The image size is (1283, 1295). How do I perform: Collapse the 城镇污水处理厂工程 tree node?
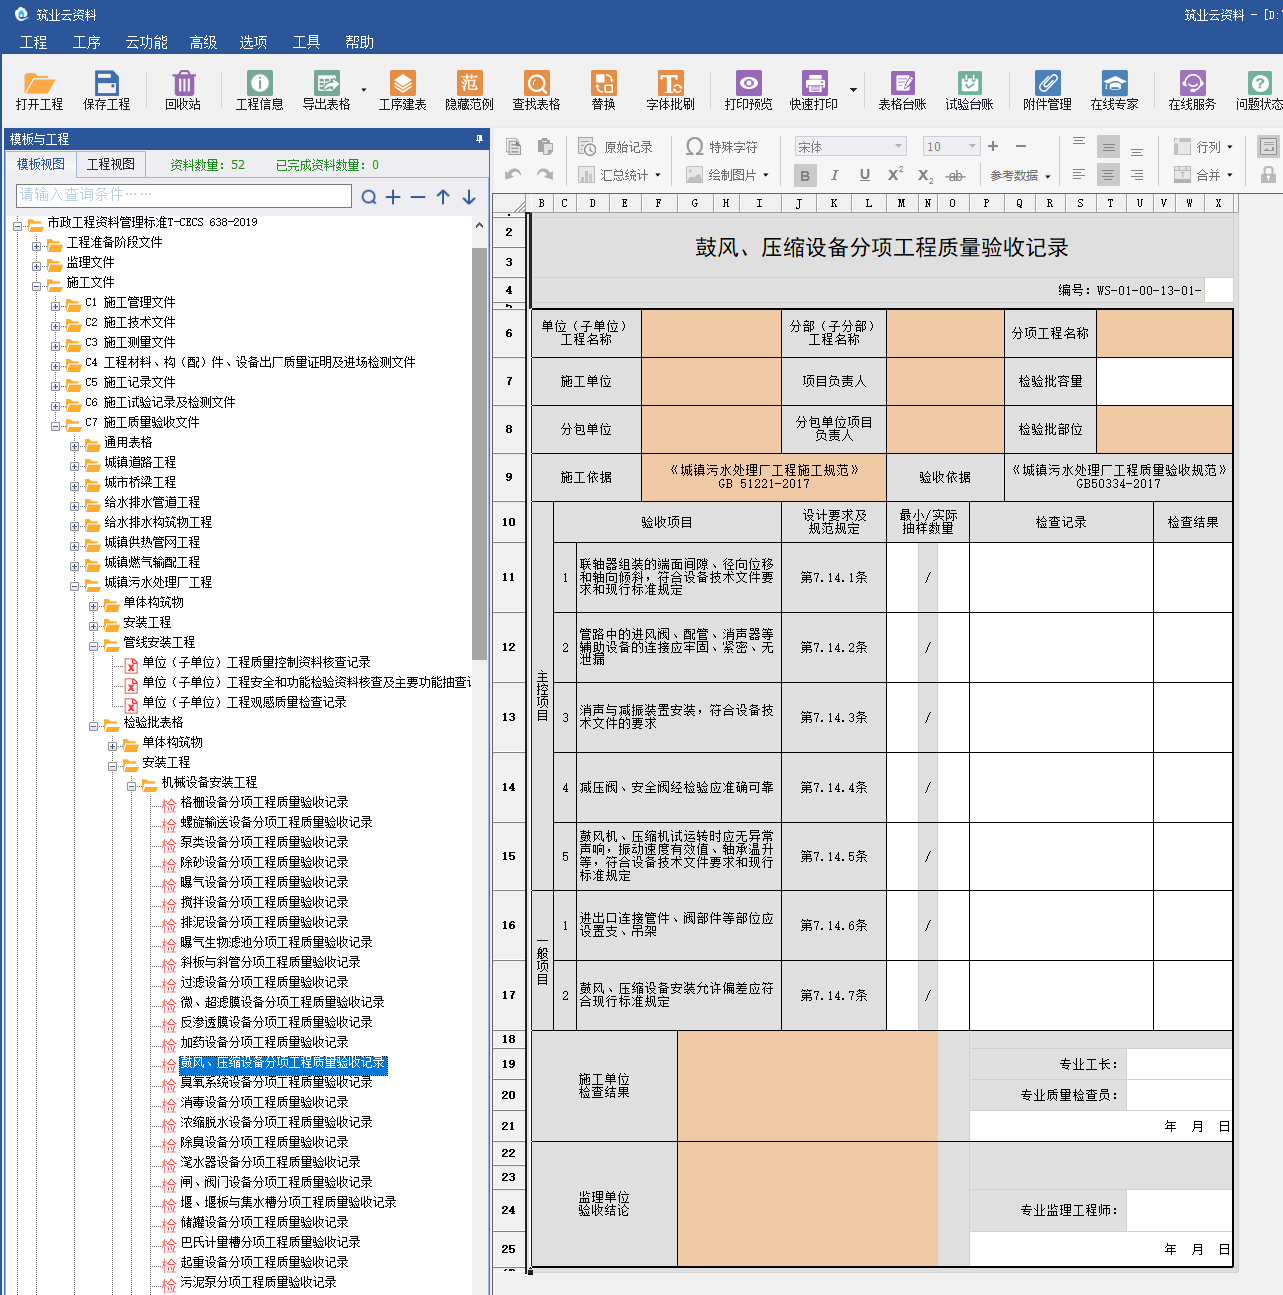point(75,586)
